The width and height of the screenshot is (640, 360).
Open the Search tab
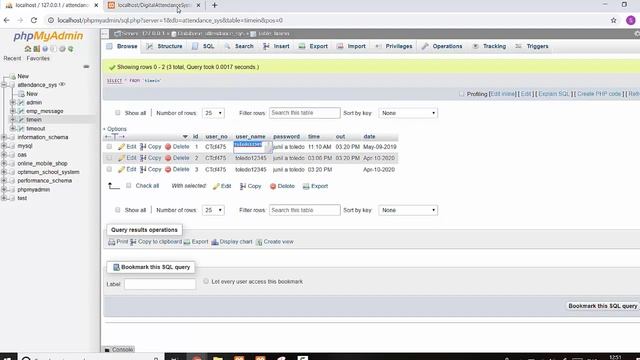click(239, 47)
